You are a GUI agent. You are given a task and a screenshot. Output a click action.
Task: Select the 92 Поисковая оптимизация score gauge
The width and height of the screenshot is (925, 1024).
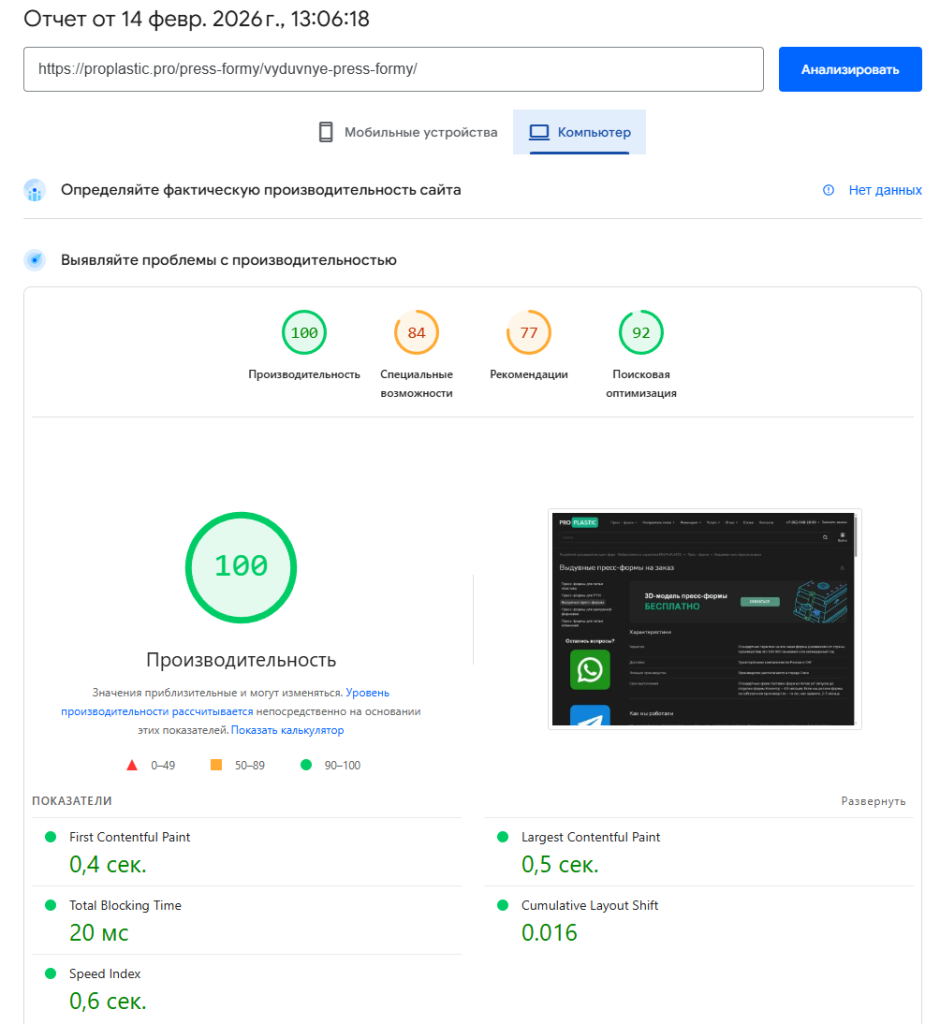(641, 332)
